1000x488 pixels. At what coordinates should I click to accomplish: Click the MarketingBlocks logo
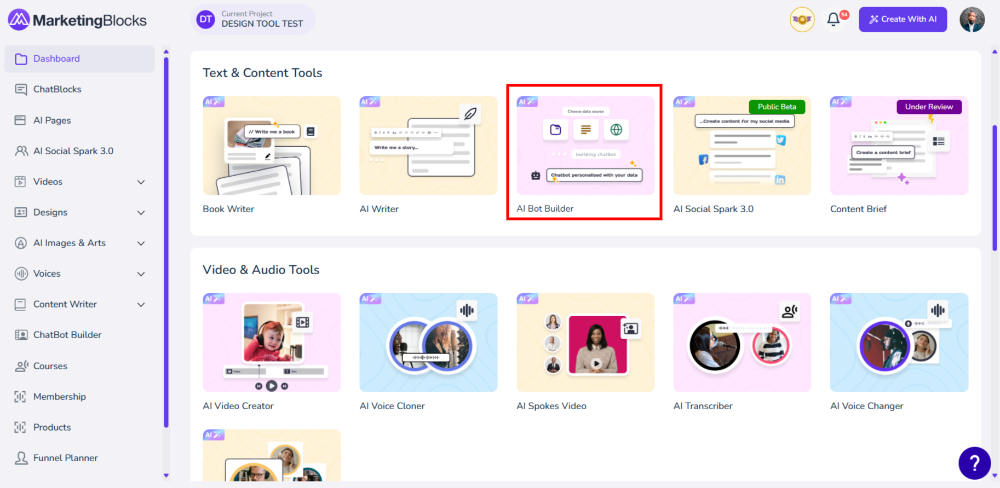click(x=77, y=20)
